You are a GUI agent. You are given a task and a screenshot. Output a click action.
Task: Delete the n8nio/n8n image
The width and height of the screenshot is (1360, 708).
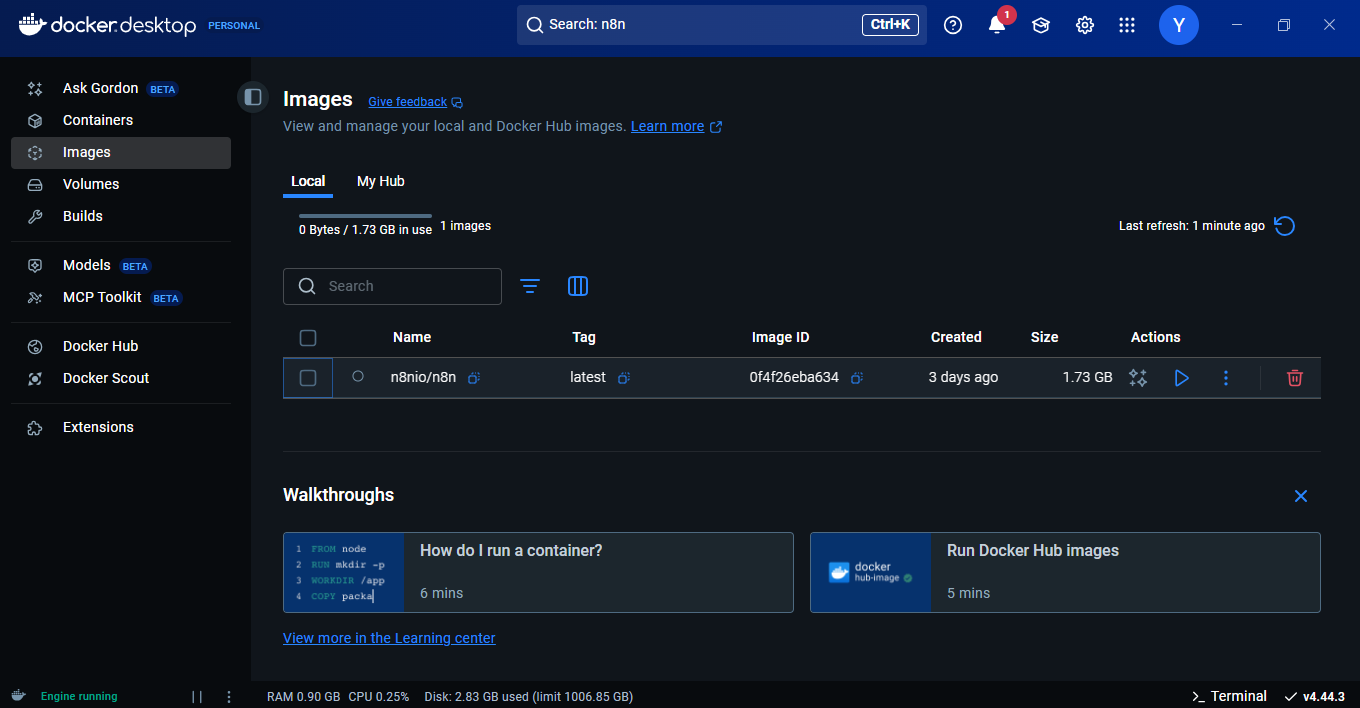point(1295,378)
